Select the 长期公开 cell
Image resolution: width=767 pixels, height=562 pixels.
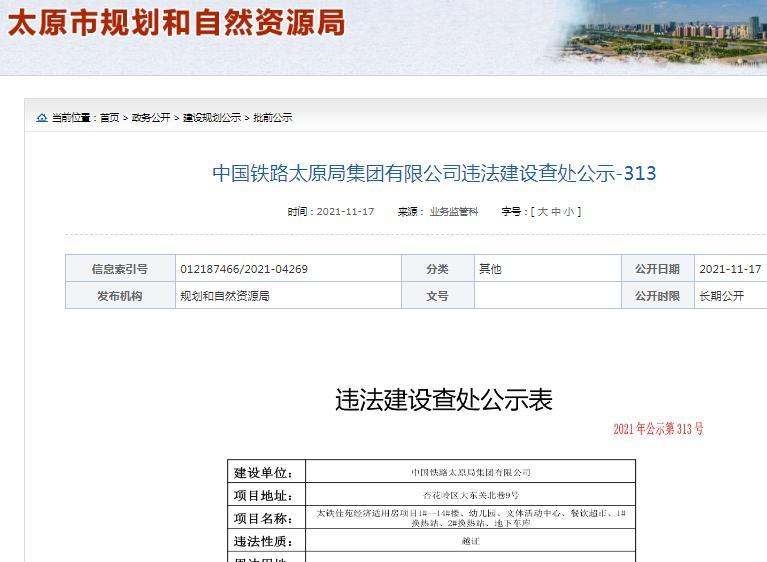[731, 295]
